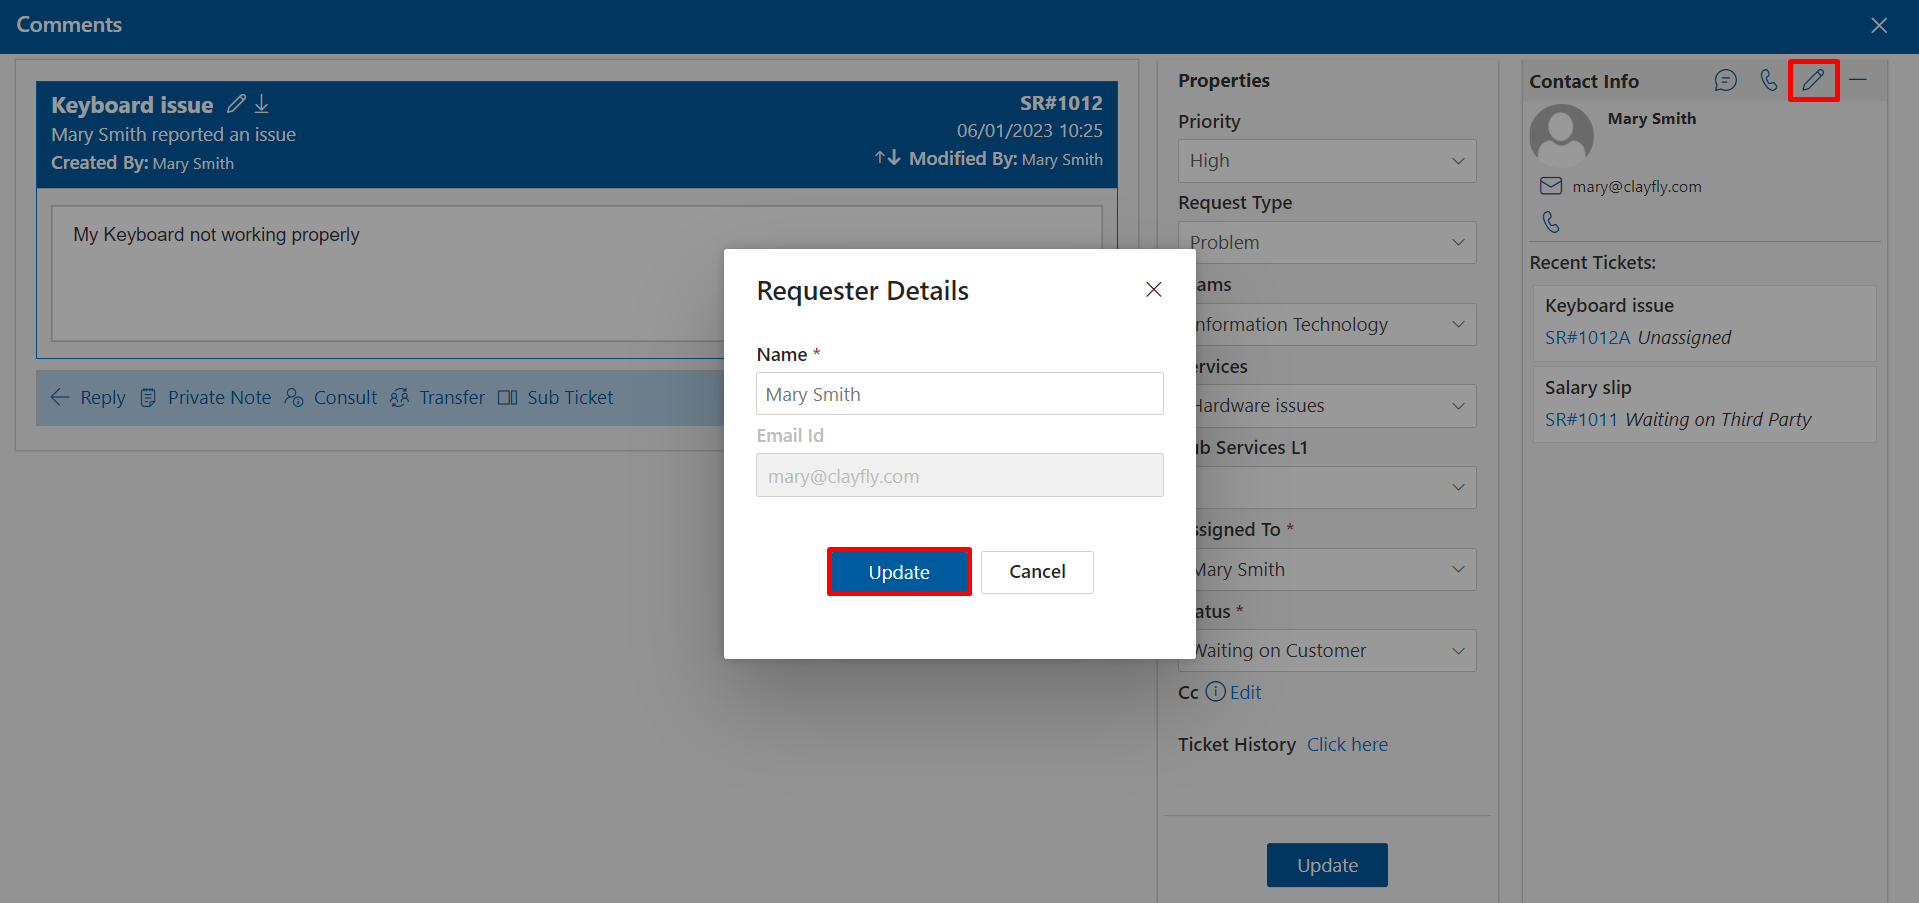Click the Cc Edit link
The width and height of the screenshot is (1919, 903).
click(x=1245, y=692)
